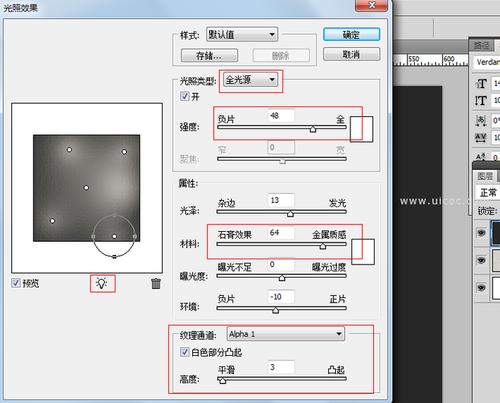Select the center light point in the preview
Screen dimensions: 500x403
point(86,188)
